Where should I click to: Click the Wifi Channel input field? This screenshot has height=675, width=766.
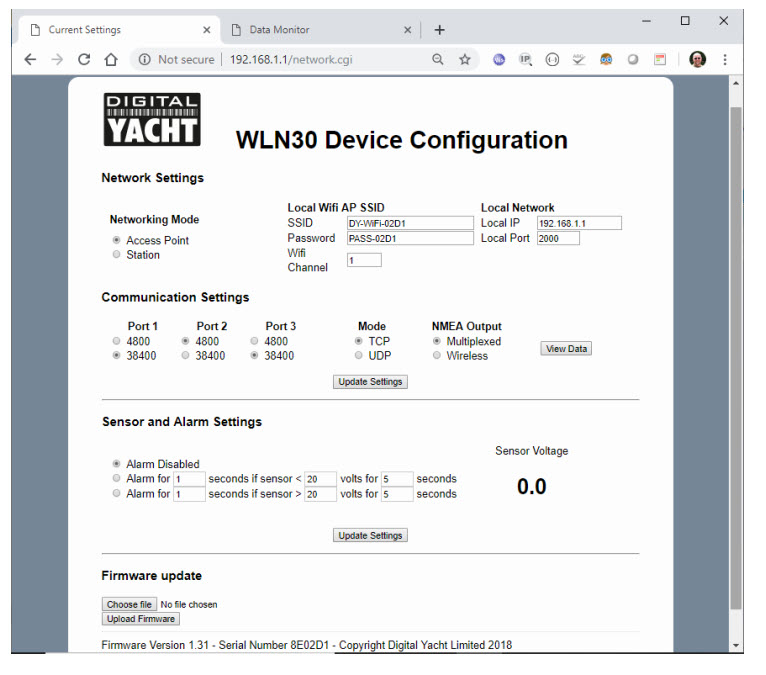[364, 260]
